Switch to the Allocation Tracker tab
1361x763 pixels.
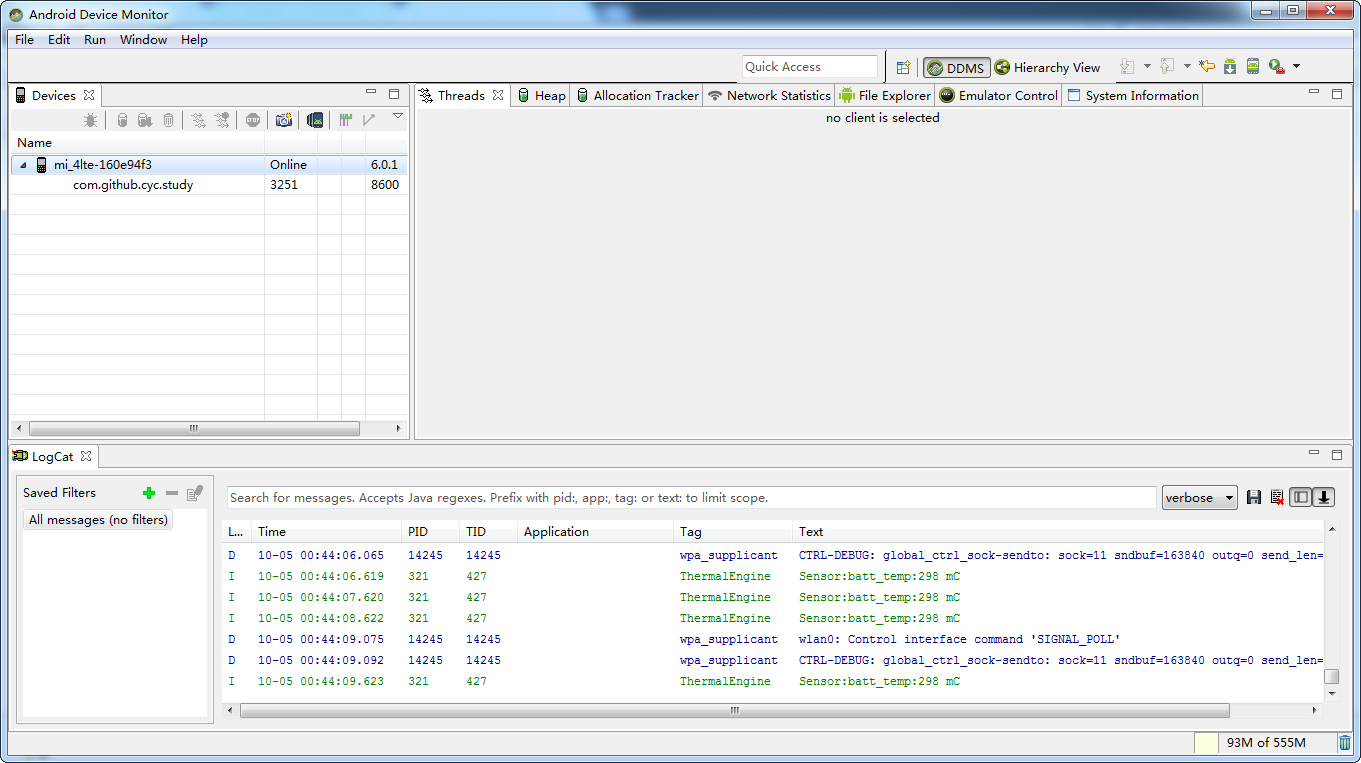click(637, 96)
